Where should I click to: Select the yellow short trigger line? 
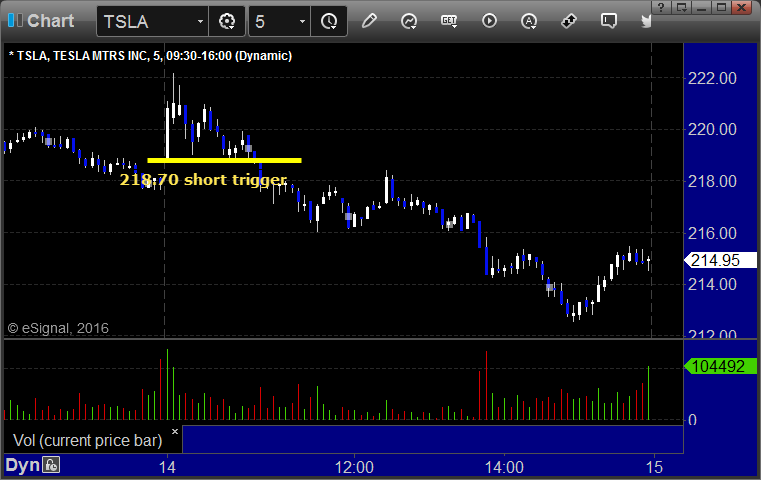pos(224,160)
